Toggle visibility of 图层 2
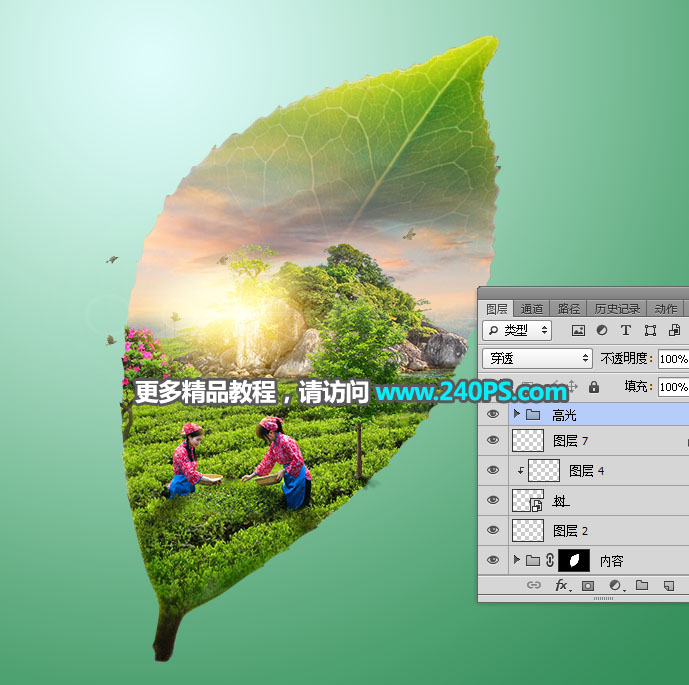This screenshot has width=689, height=685. click(x=493, y=530)
